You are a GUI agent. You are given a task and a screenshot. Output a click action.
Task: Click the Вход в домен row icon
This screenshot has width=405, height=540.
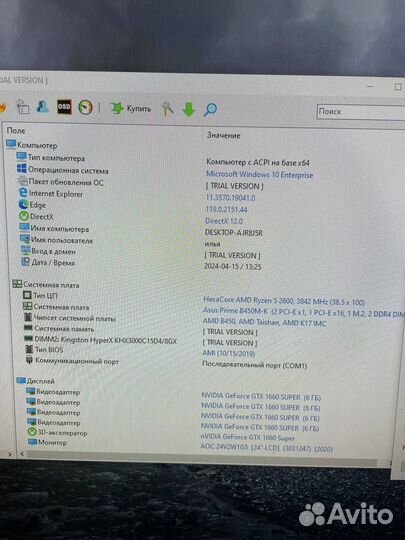(26, 250)
